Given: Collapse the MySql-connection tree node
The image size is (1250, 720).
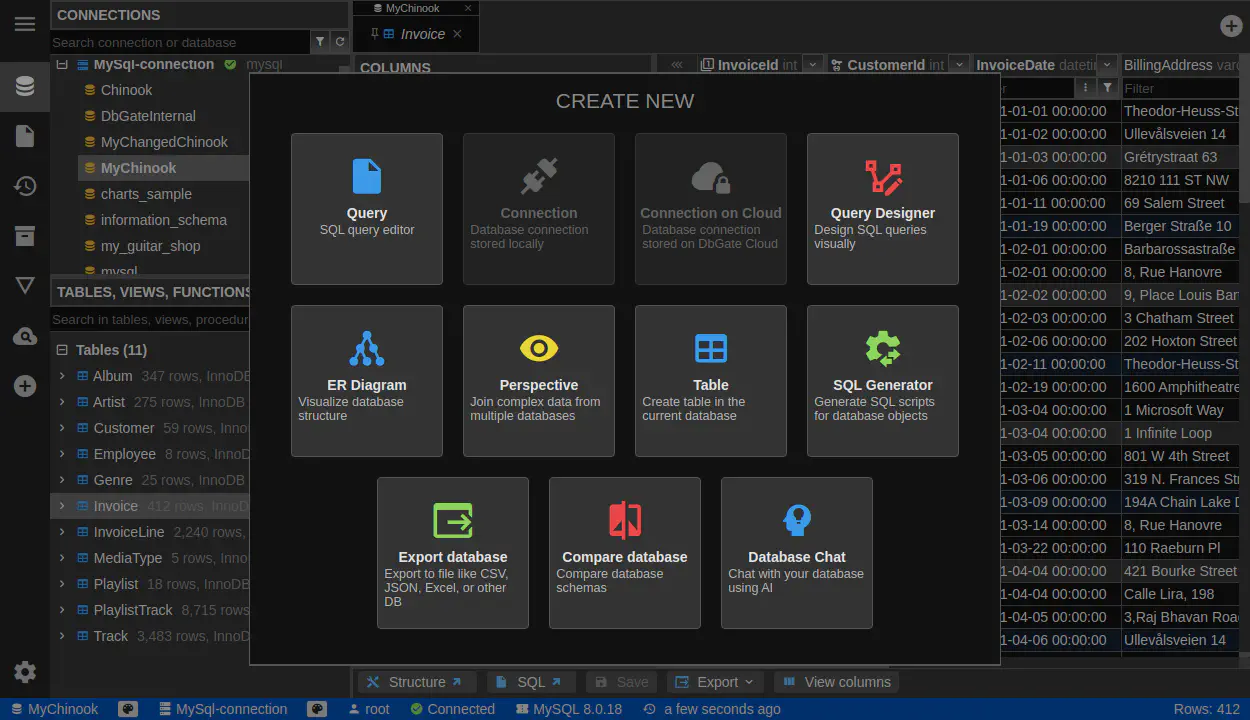Looking at the screenshot, I should 62,64.
